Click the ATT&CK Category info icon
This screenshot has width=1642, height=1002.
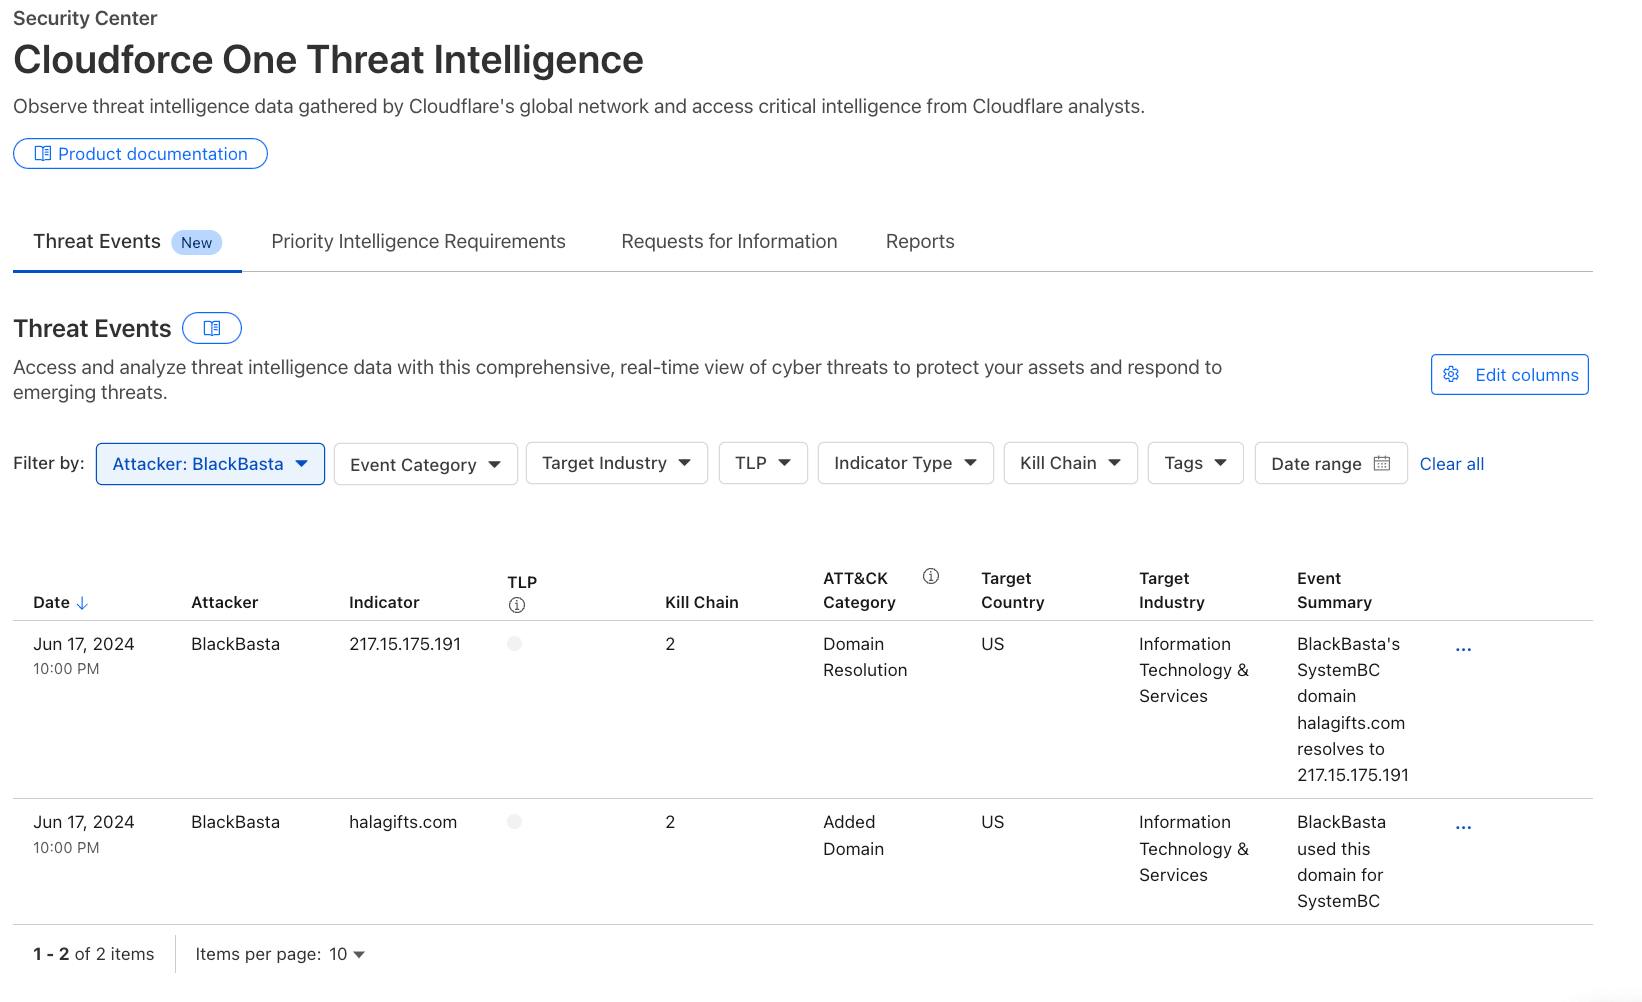point(931,576)
